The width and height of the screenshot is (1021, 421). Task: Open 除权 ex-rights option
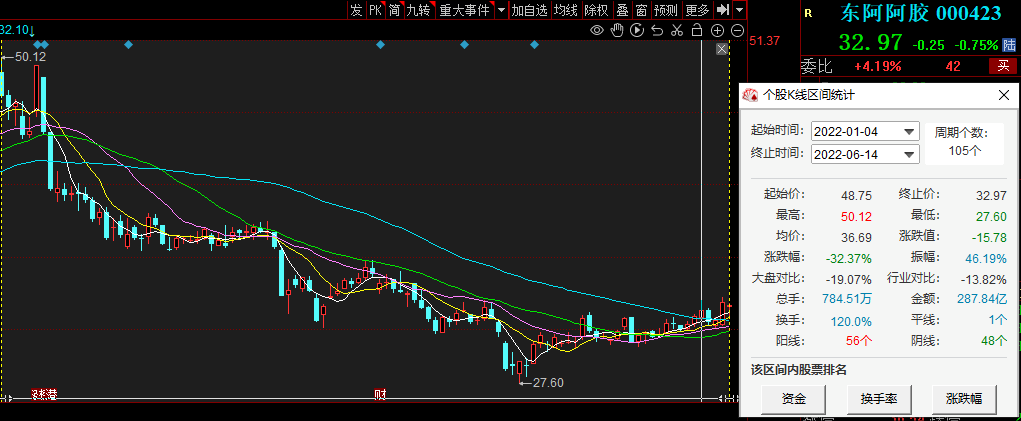596,10
